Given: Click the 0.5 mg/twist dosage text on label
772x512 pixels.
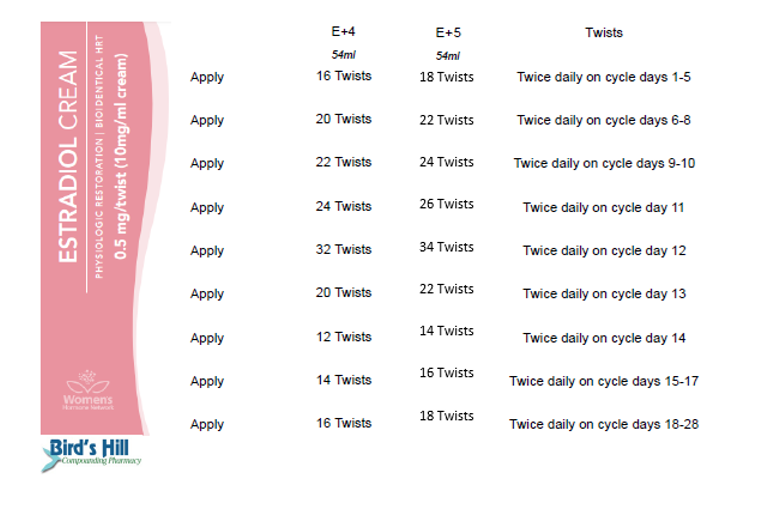Looking at the screenshot, I should point(121,157).
